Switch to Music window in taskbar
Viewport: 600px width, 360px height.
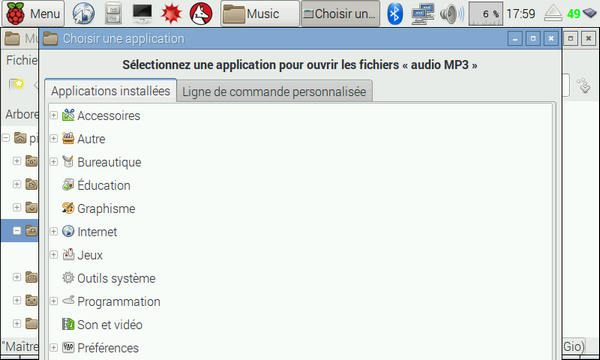click(260, 13)
